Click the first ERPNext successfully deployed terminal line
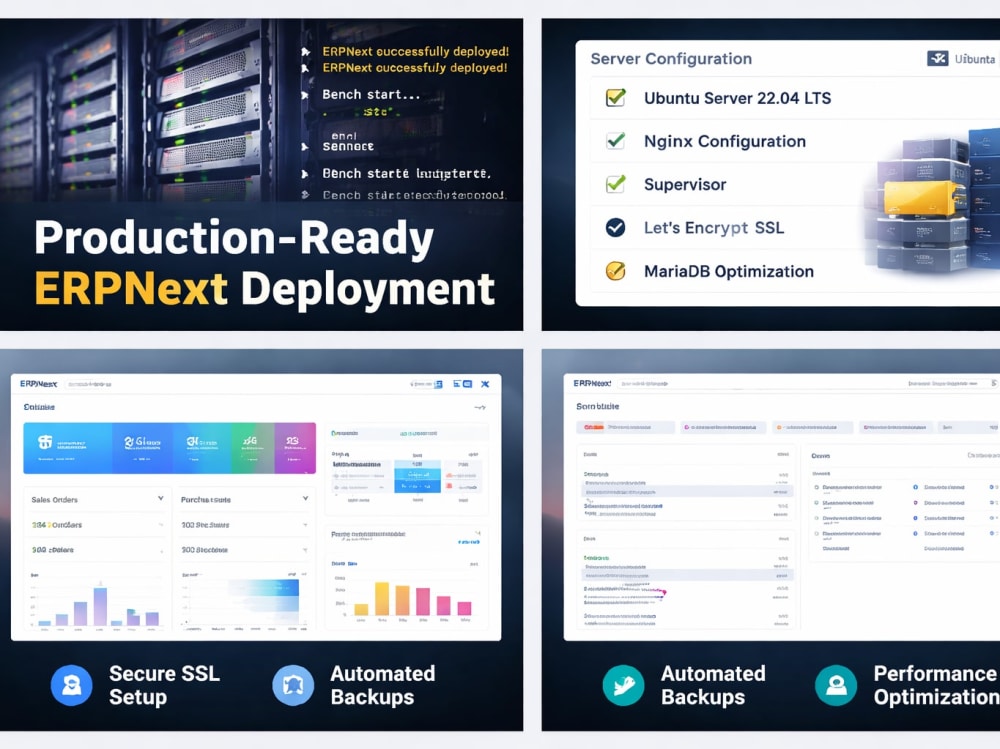This screenshot has width=1000, height=749. pyautogui.click(x=416, y=51)
